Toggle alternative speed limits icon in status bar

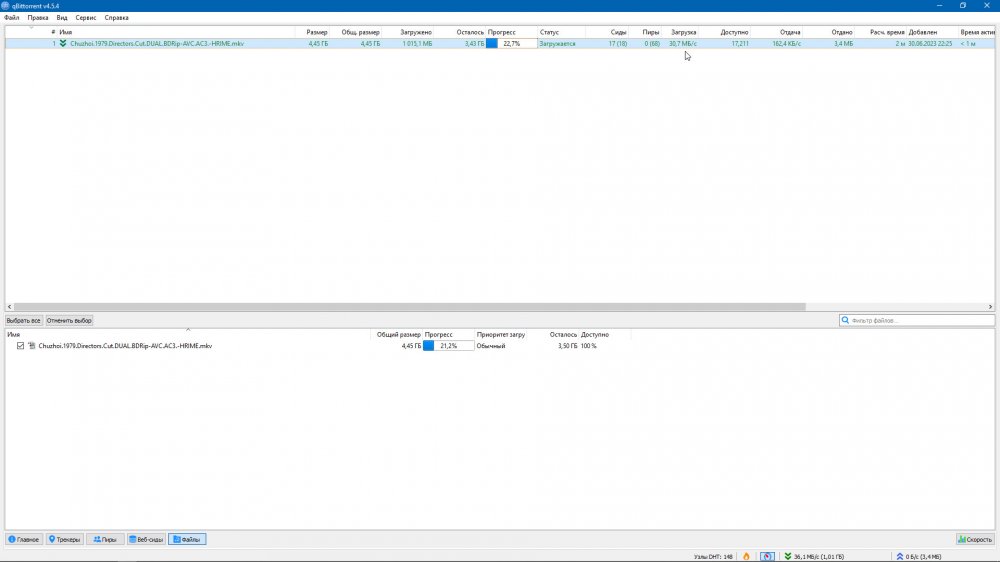click(x=766, y=556)
